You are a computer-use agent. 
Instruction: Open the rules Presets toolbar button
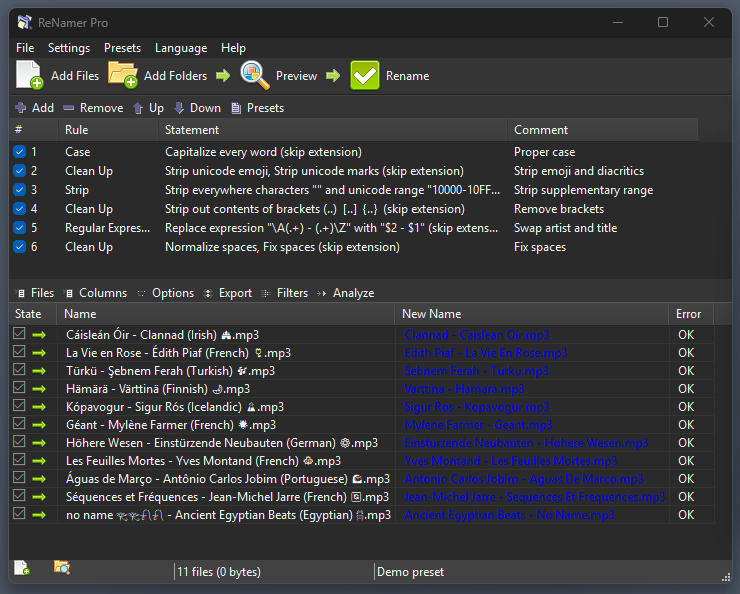tap(257, 108)
